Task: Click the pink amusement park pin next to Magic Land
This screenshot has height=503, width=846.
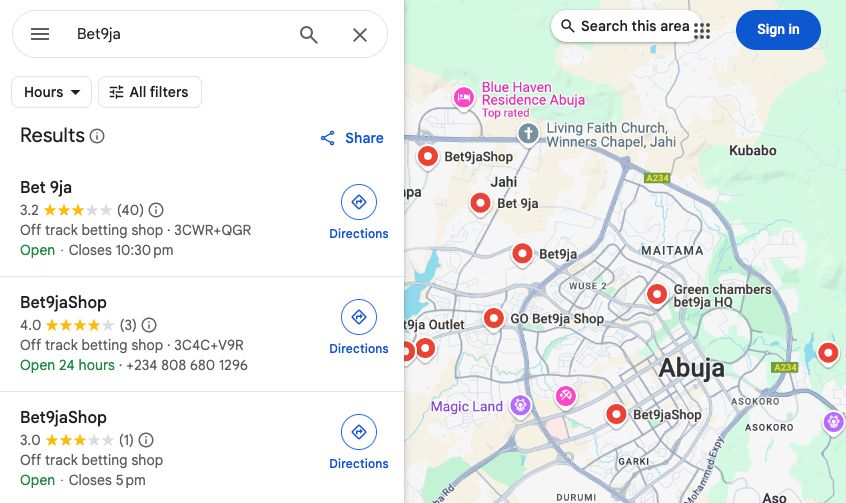Action: [x=565, y=397]
